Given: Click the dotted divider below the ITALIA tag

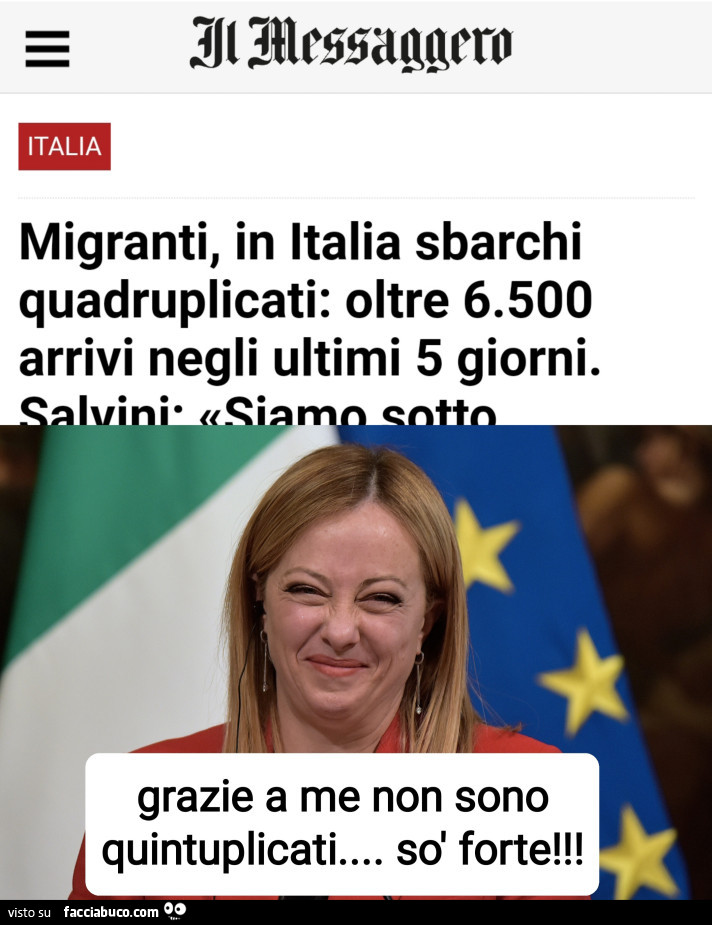Looking at the screenshot, I should pyautogui.click(x=356, y=198).
